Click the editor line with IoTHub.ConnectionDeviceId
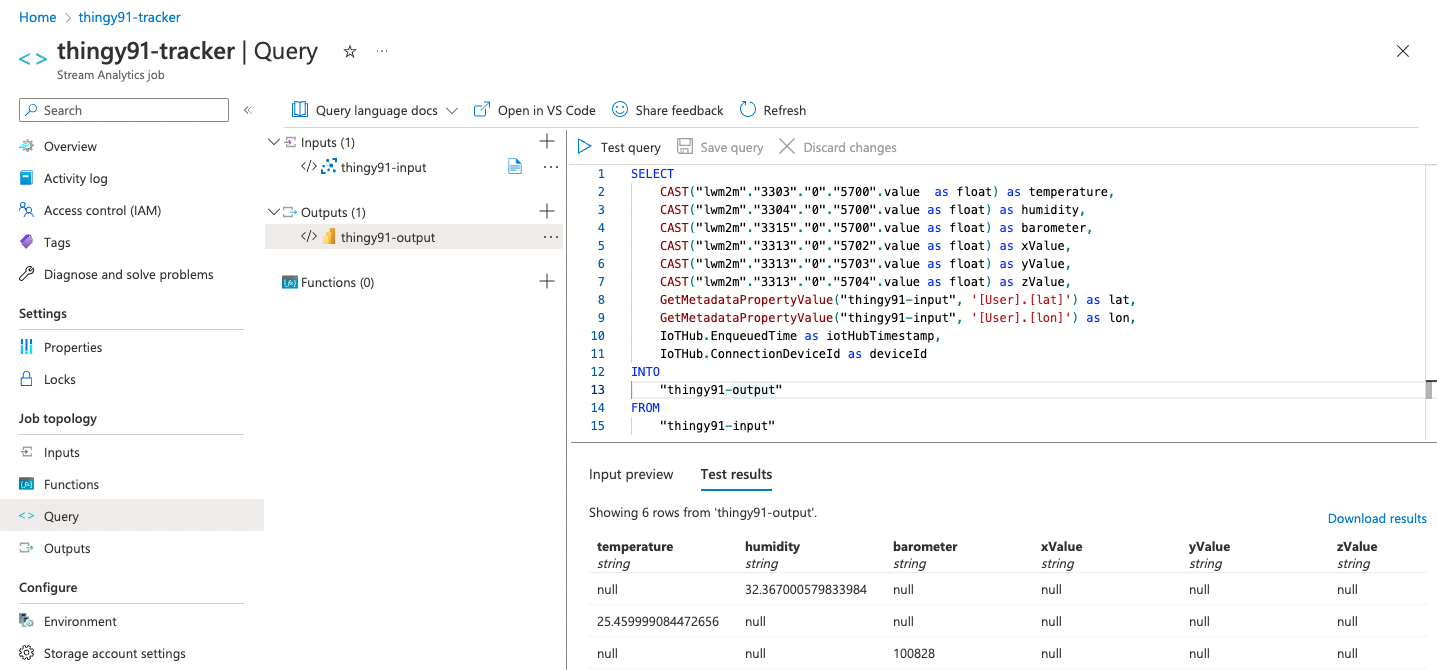 [793, 354]
